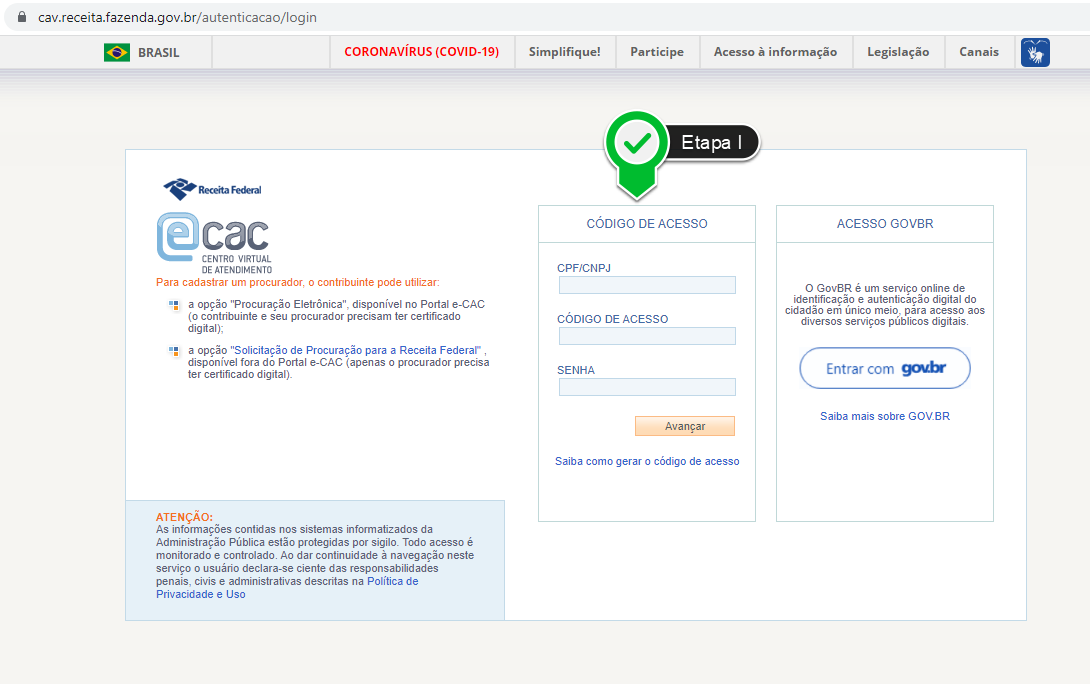Open the Simplifique! menu item
The width and height of the screenshot is (1090, 684).
(564, 52)
